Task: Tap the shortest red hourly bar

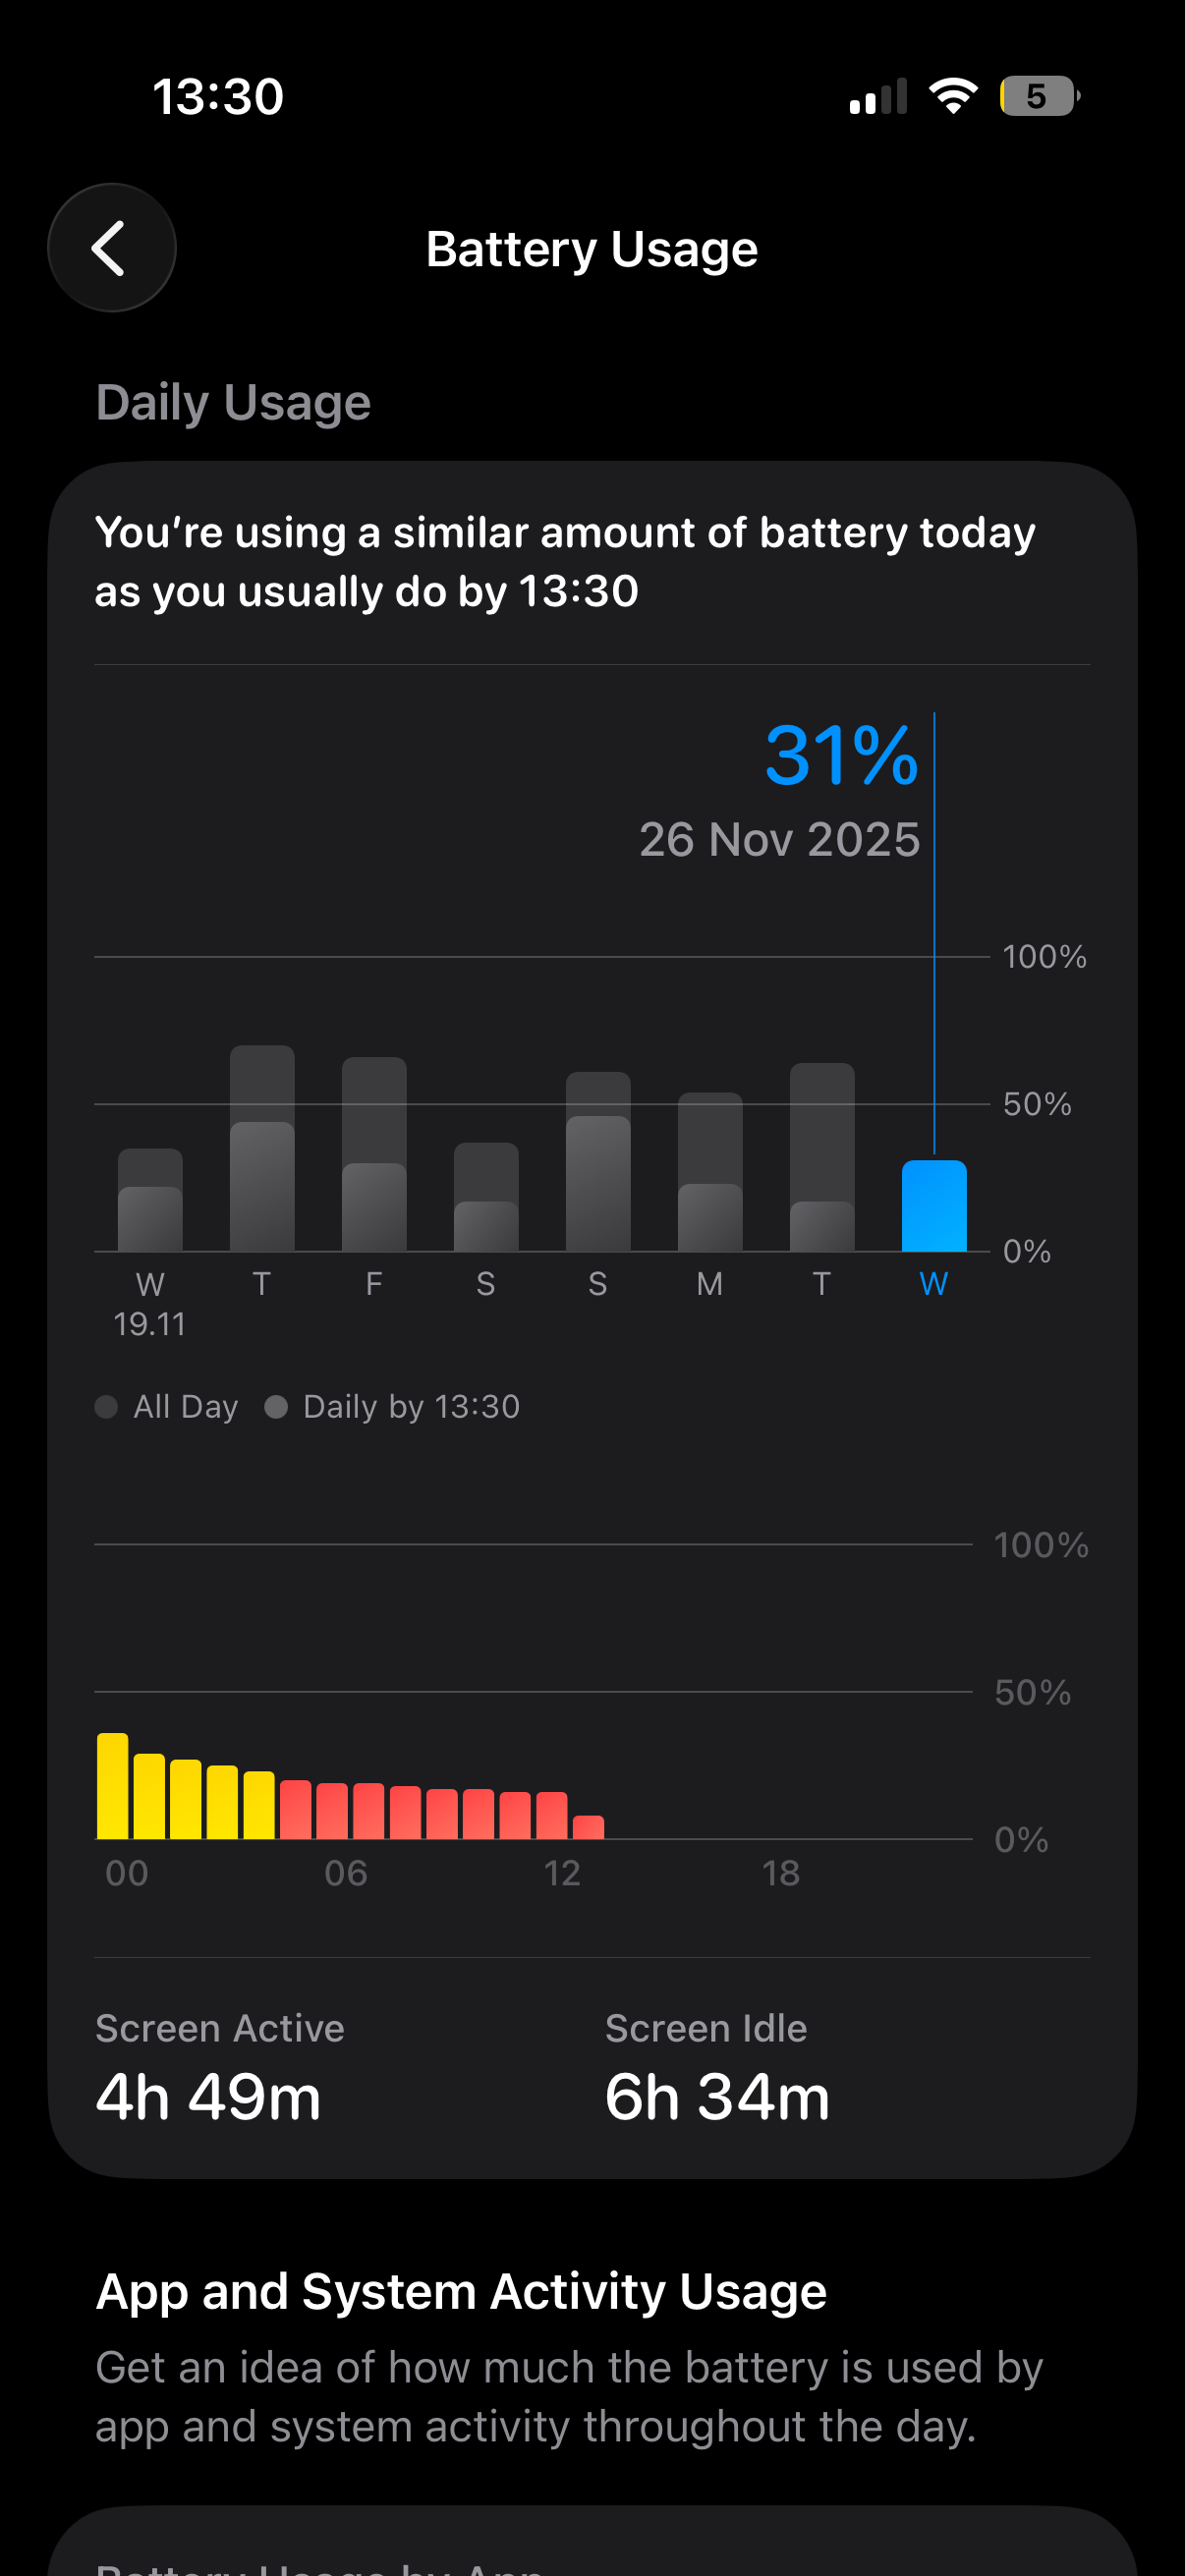Action: [588, 1827]
